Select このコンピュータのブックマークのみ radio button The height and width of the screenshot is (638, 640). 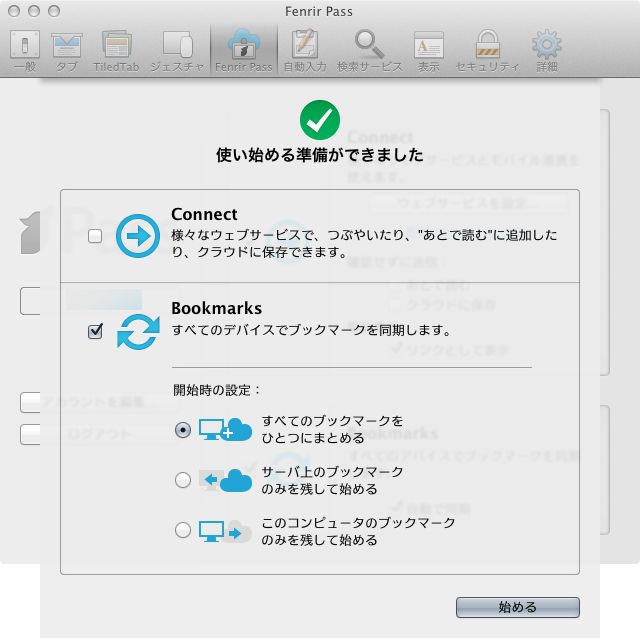(182, 530)
